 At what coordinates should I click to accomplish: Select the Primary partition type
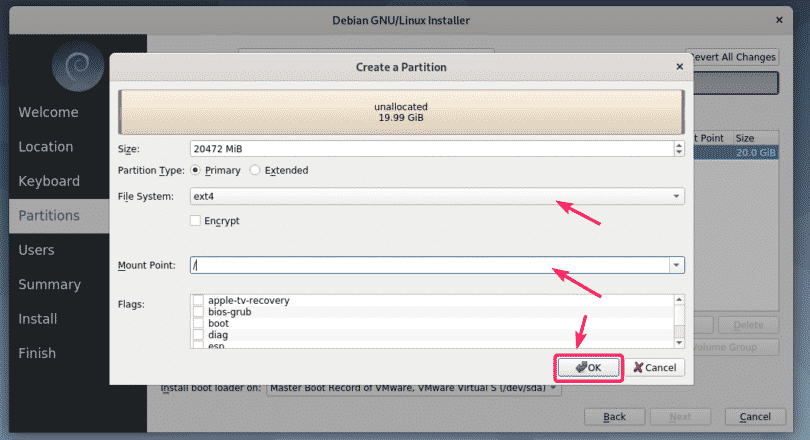coord(195,170)
